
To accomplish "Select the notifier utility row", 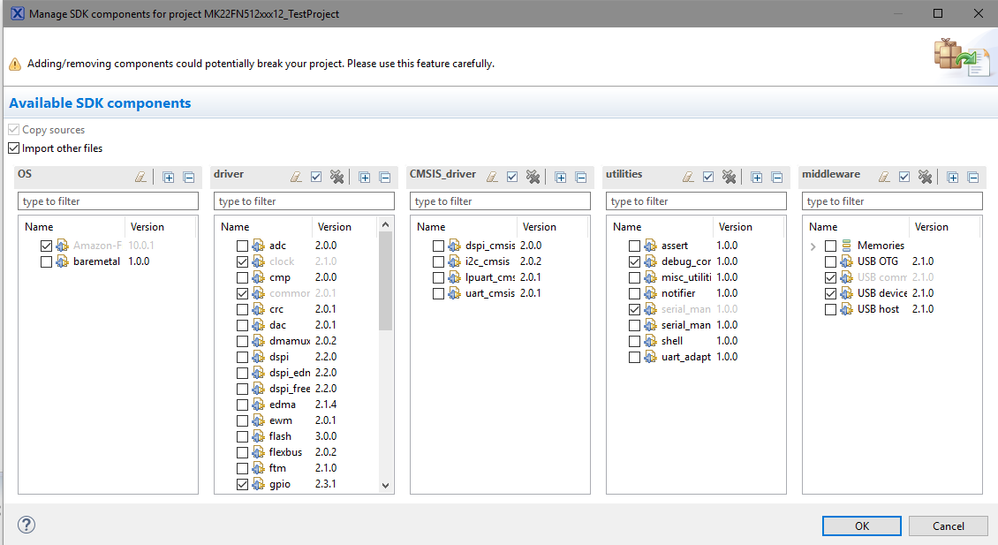I will pos(696,294).
